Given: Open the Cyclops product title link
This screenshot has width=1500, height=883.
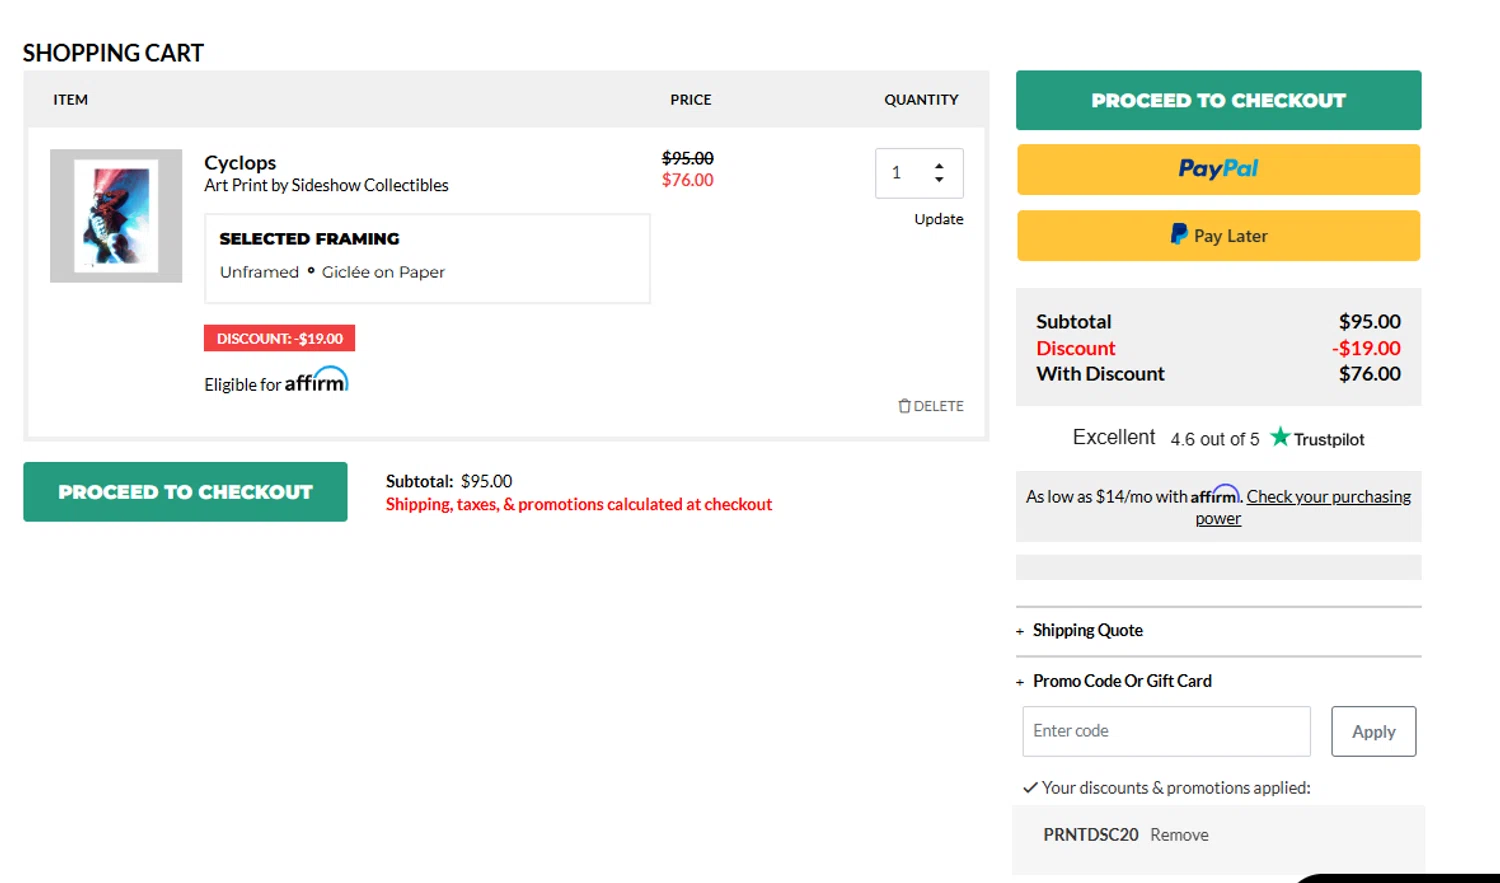Looking at the screenshot, I should 240,163.
